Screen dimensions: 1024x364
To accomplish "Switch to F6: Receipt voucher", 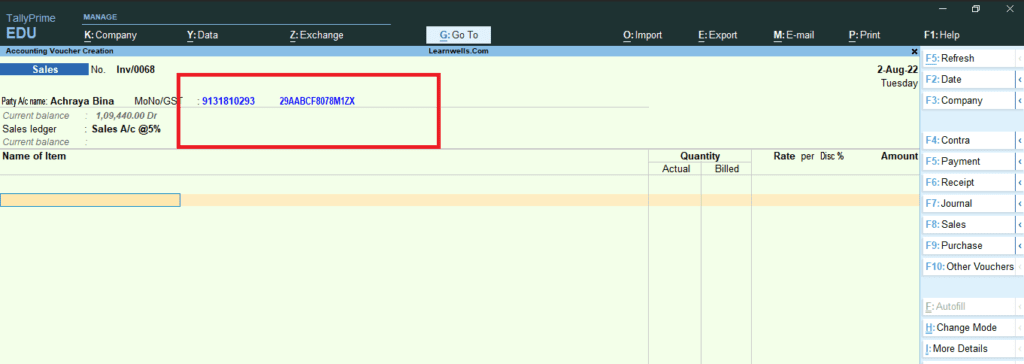I will pyautogui.click(x=968, y=182).
